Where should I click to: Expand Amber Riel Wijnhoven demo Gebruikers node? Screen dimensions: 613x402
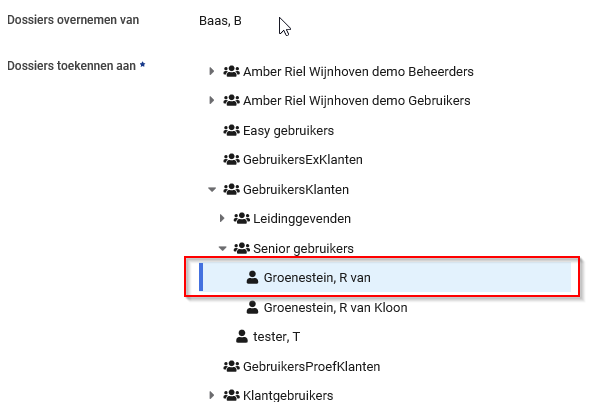(211, 101)
